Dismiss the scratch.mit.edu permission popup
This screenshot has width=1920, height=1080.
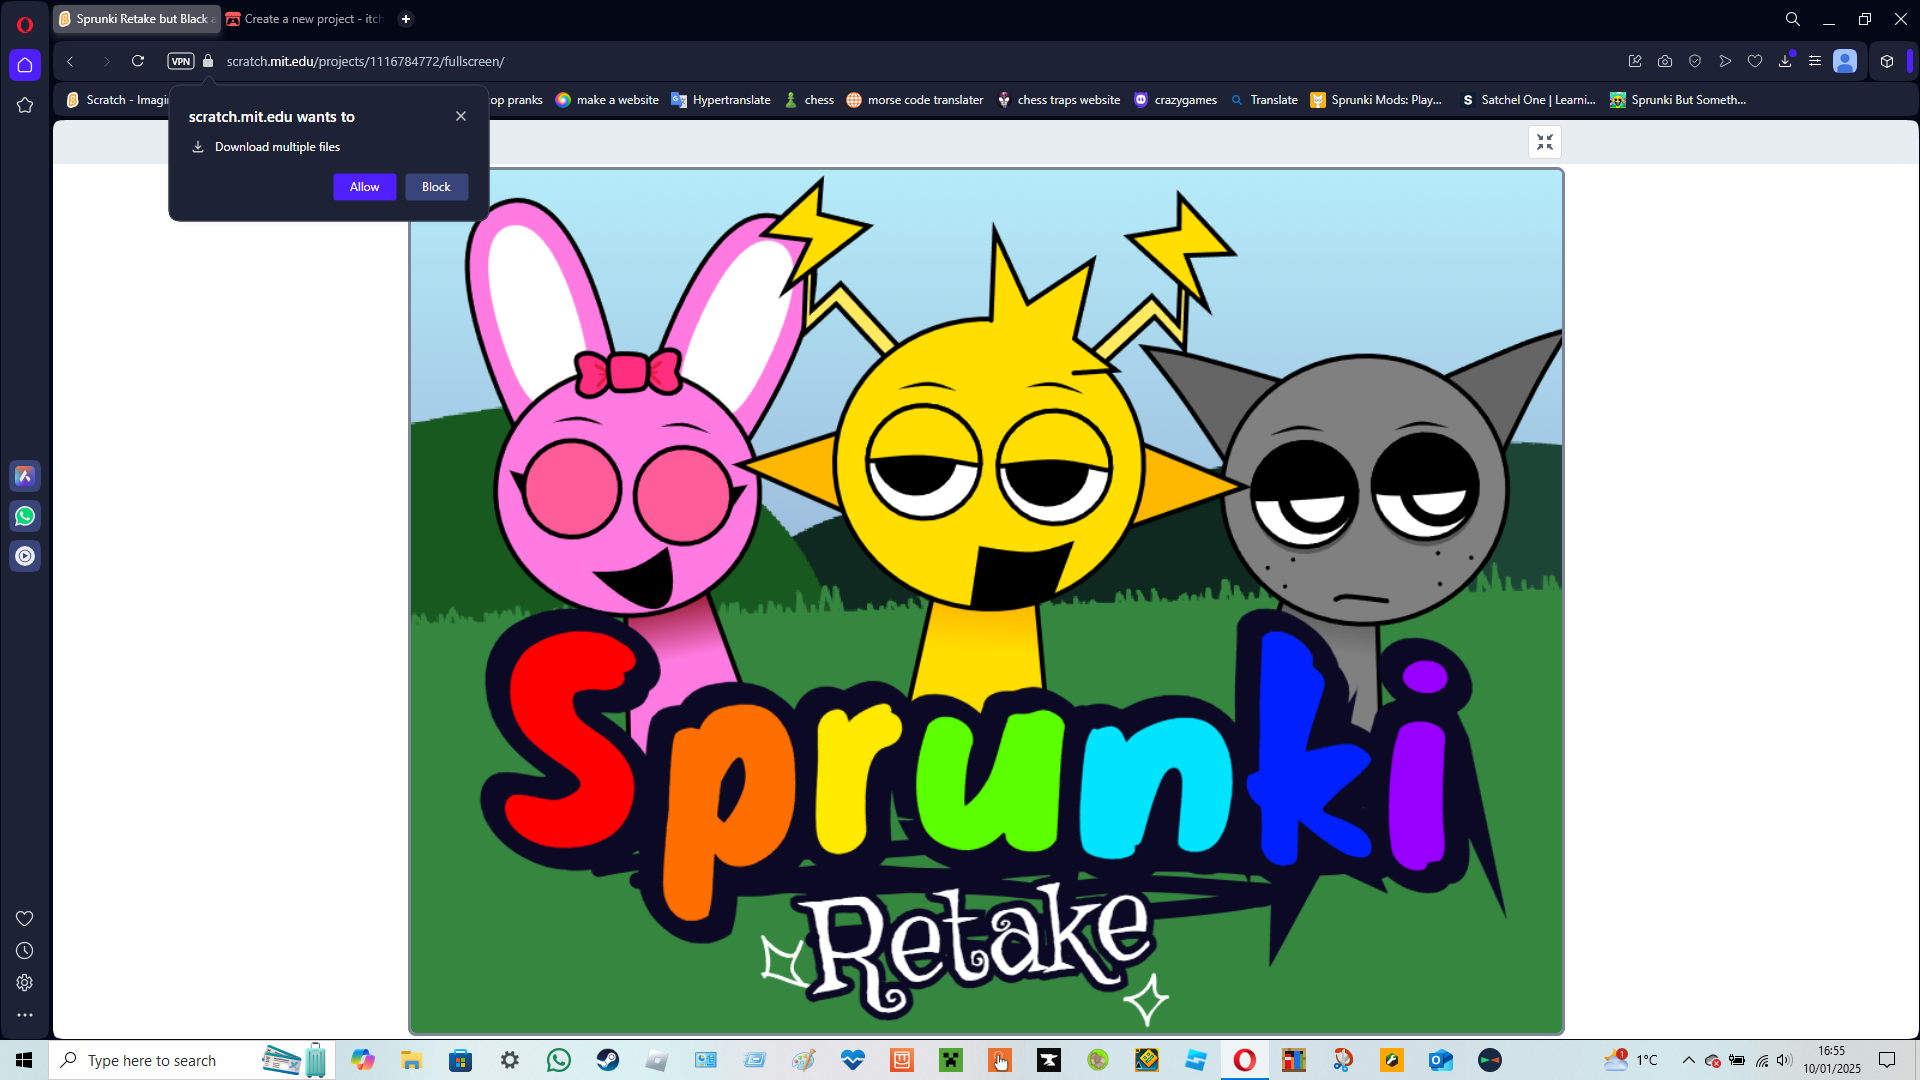tap(461, 116)
